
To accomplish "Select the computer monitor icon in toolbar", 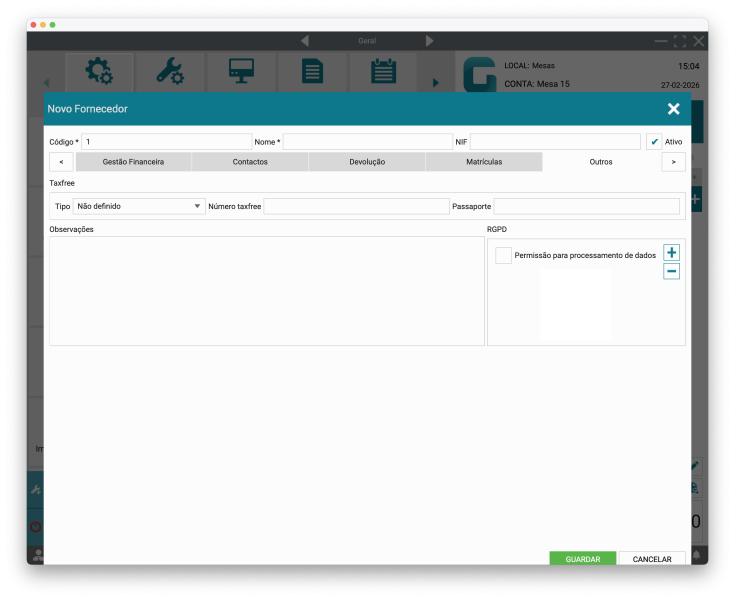I will [241, 72].
